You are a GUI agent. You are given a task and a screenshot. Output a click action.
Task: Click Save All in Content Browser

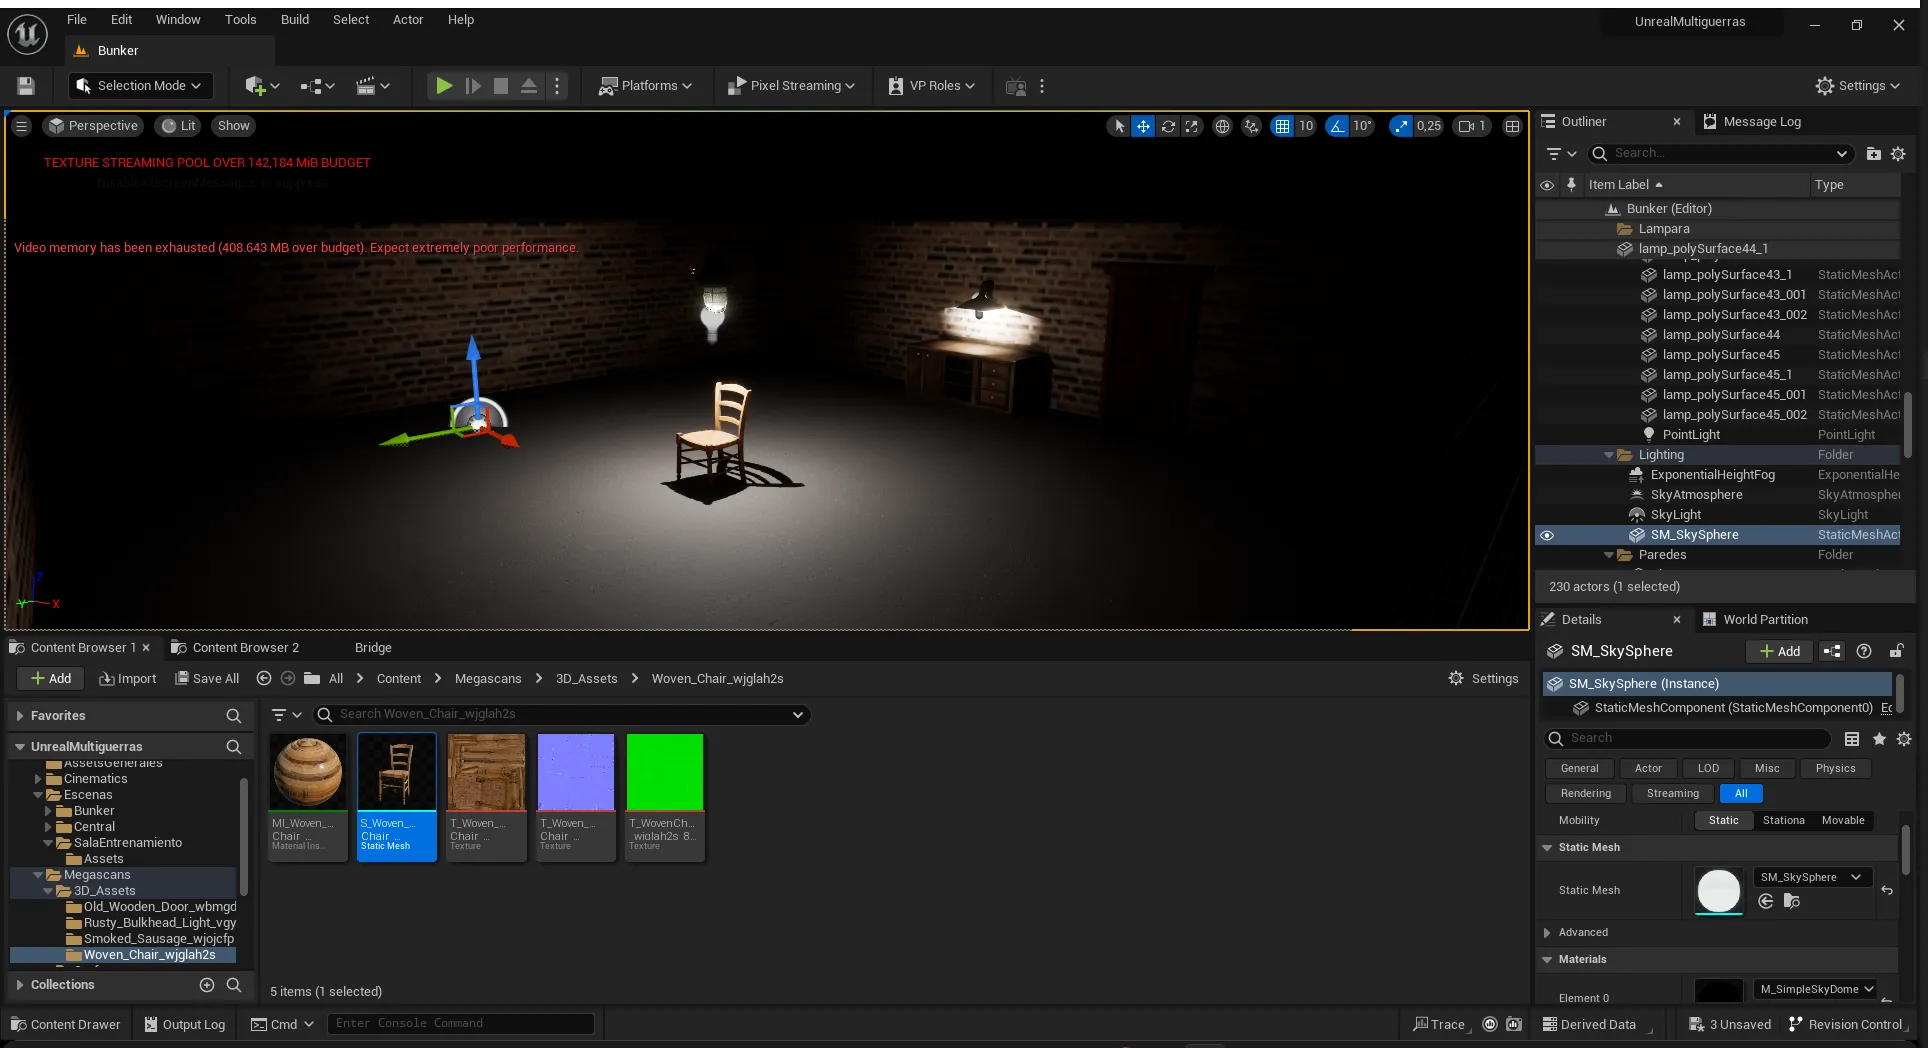point(207,678)
